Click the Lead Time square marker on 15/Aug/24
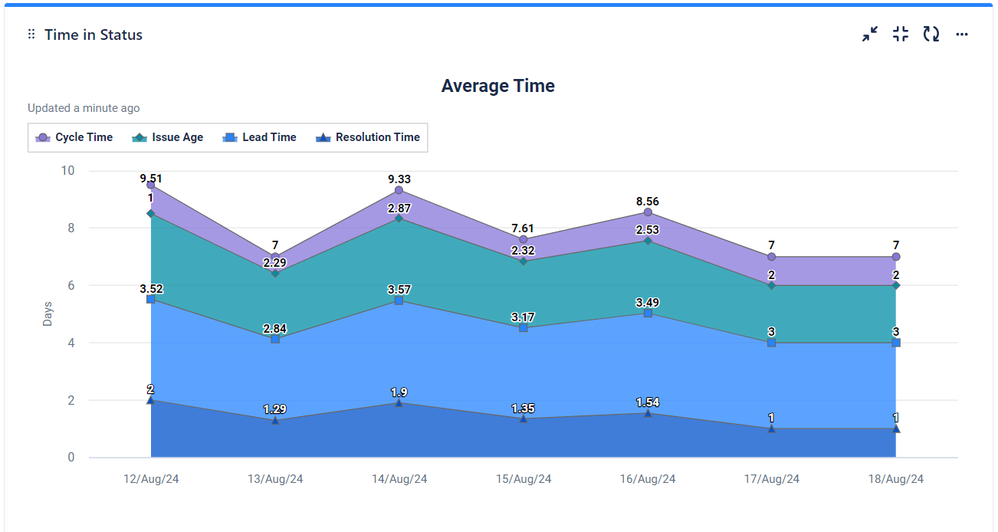The height and width of the screenshot is (532, 998). (x=523, y=327)
